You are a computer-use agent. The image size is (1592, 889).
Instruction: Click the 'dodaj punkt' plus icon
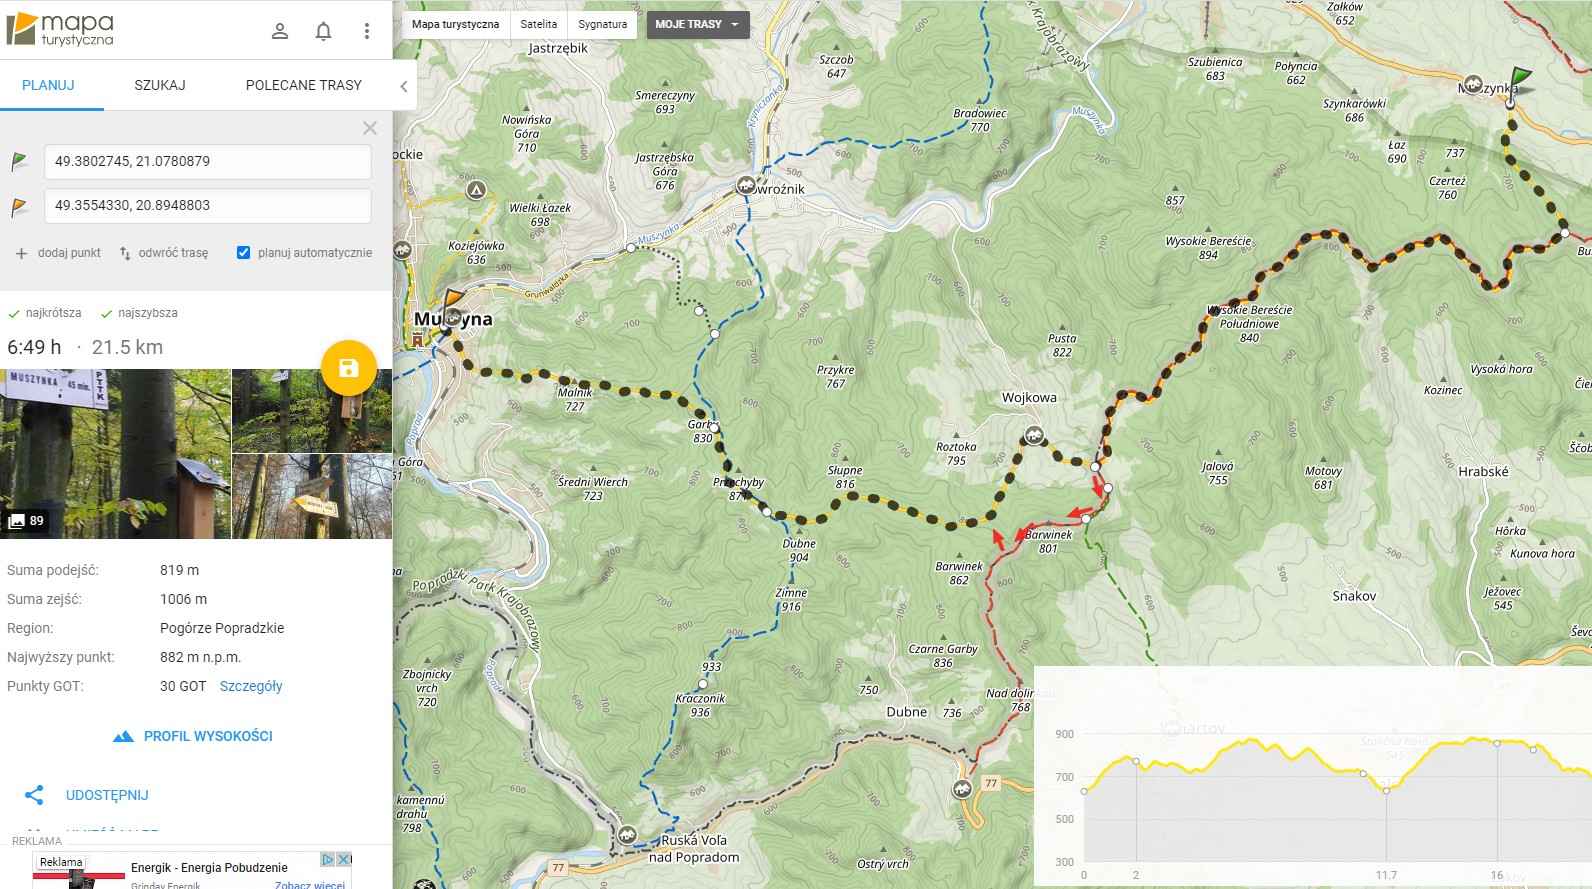[x=21, y=253]
